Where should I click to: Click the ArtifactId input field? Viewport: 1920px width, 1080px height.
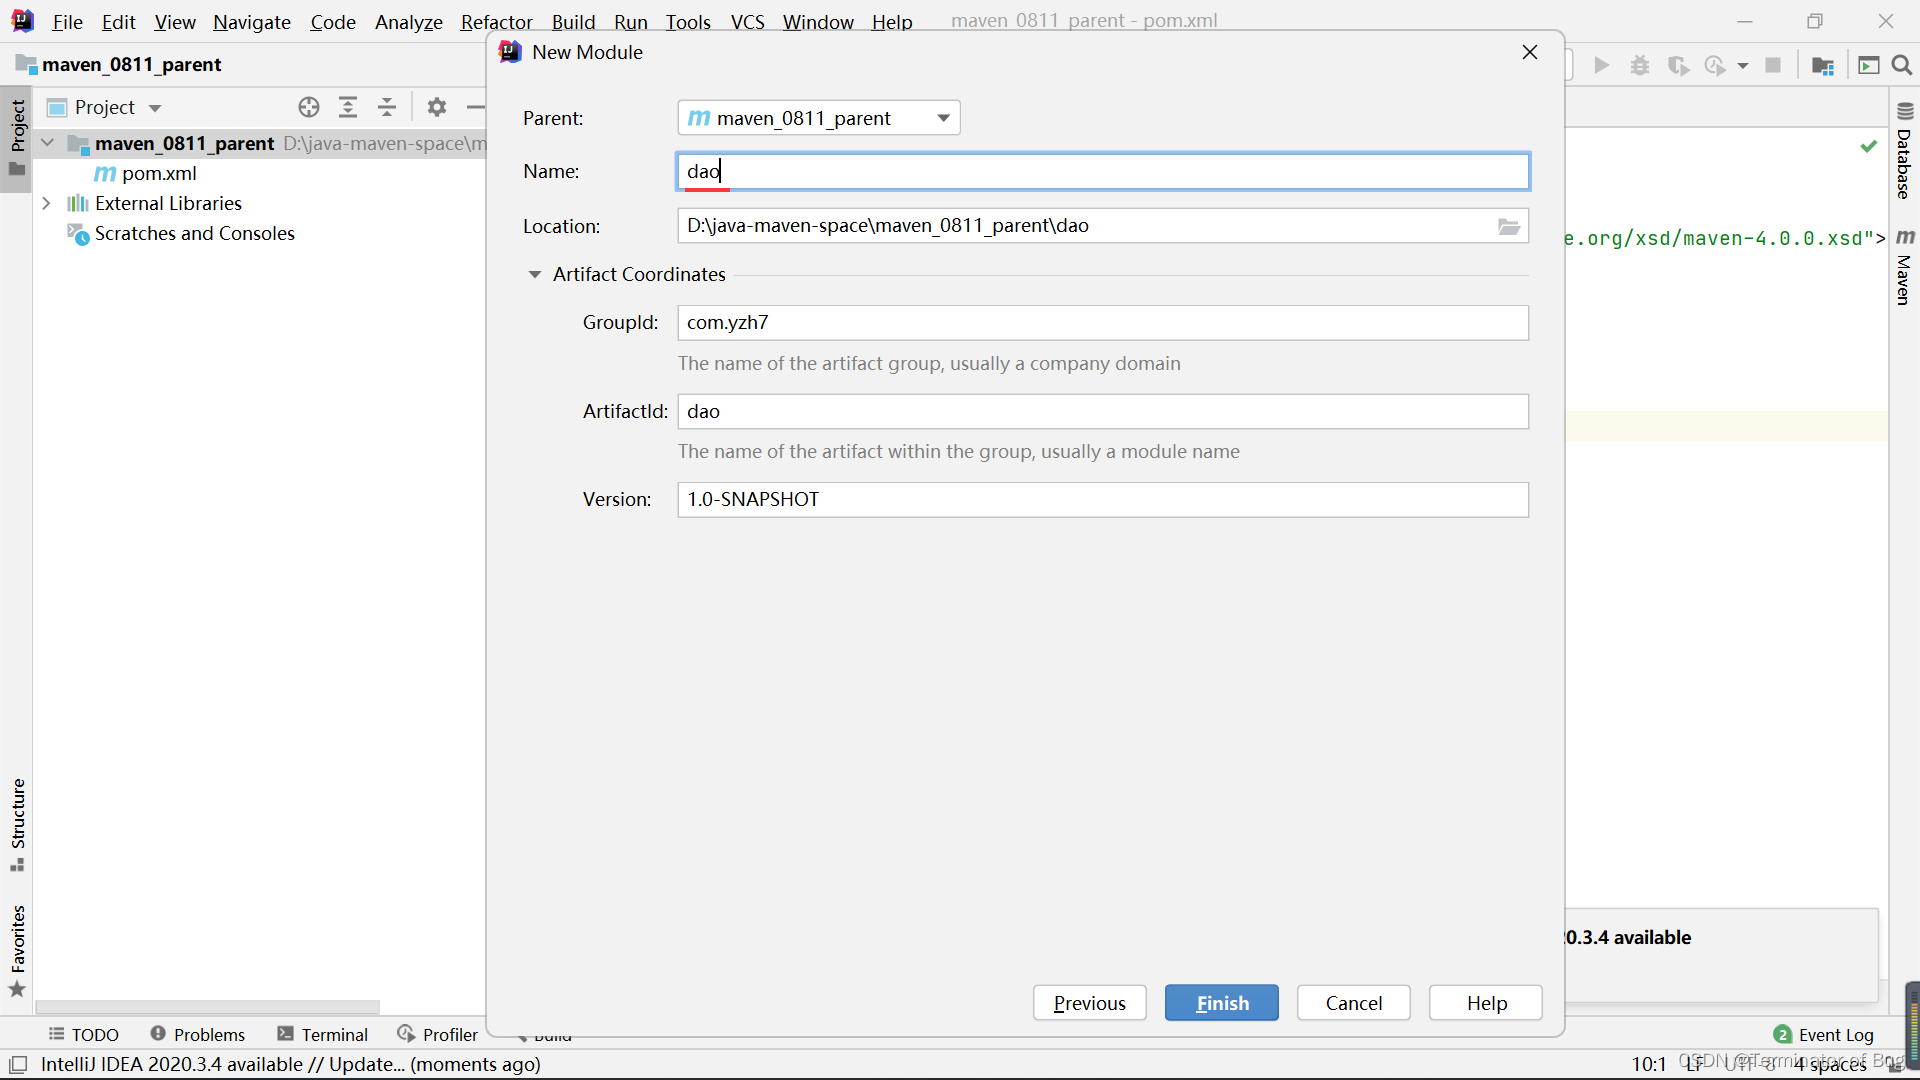click(x=1103, y=412)
